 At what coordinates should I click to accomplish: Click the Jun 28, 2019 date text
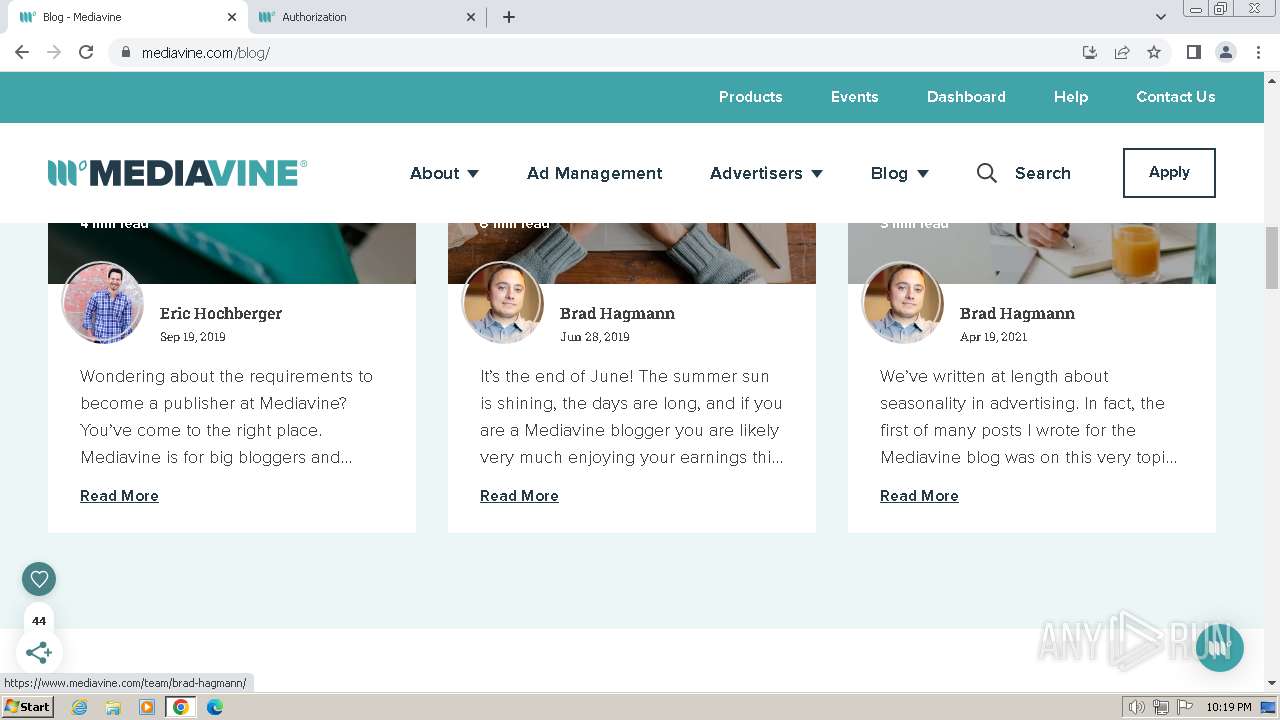point(595,337)
